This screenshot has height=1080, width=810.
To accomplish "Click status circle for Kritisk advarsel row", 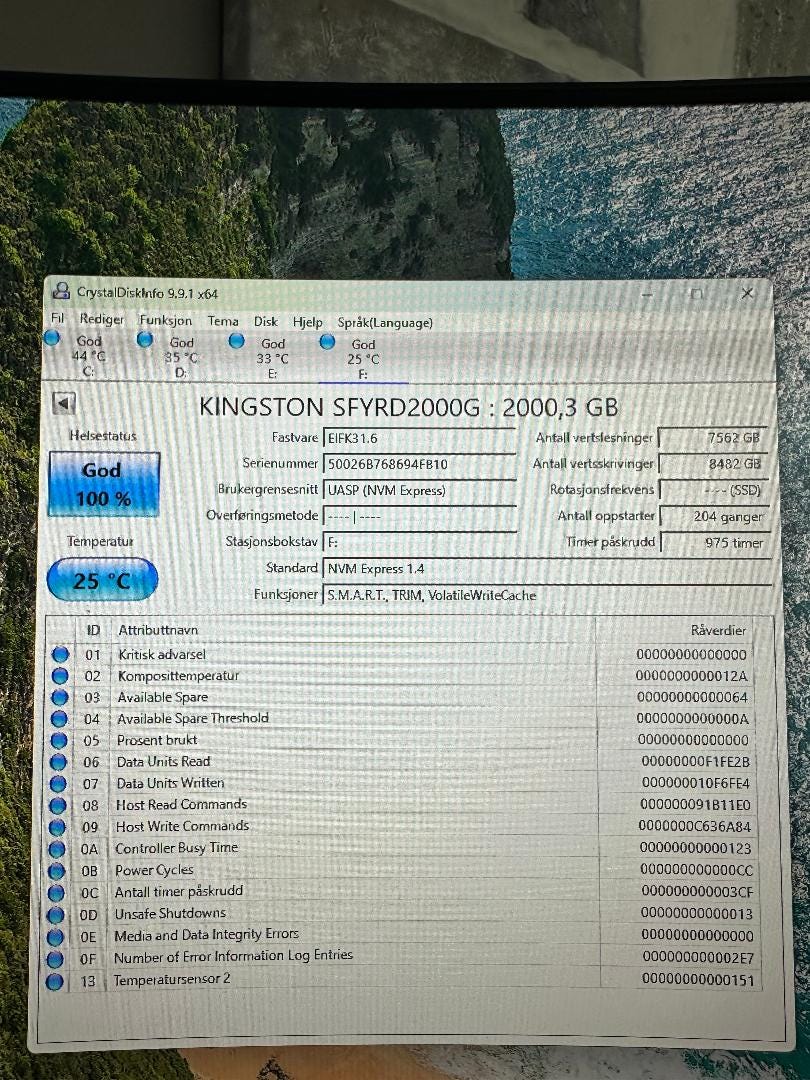I will pos(61,654).
